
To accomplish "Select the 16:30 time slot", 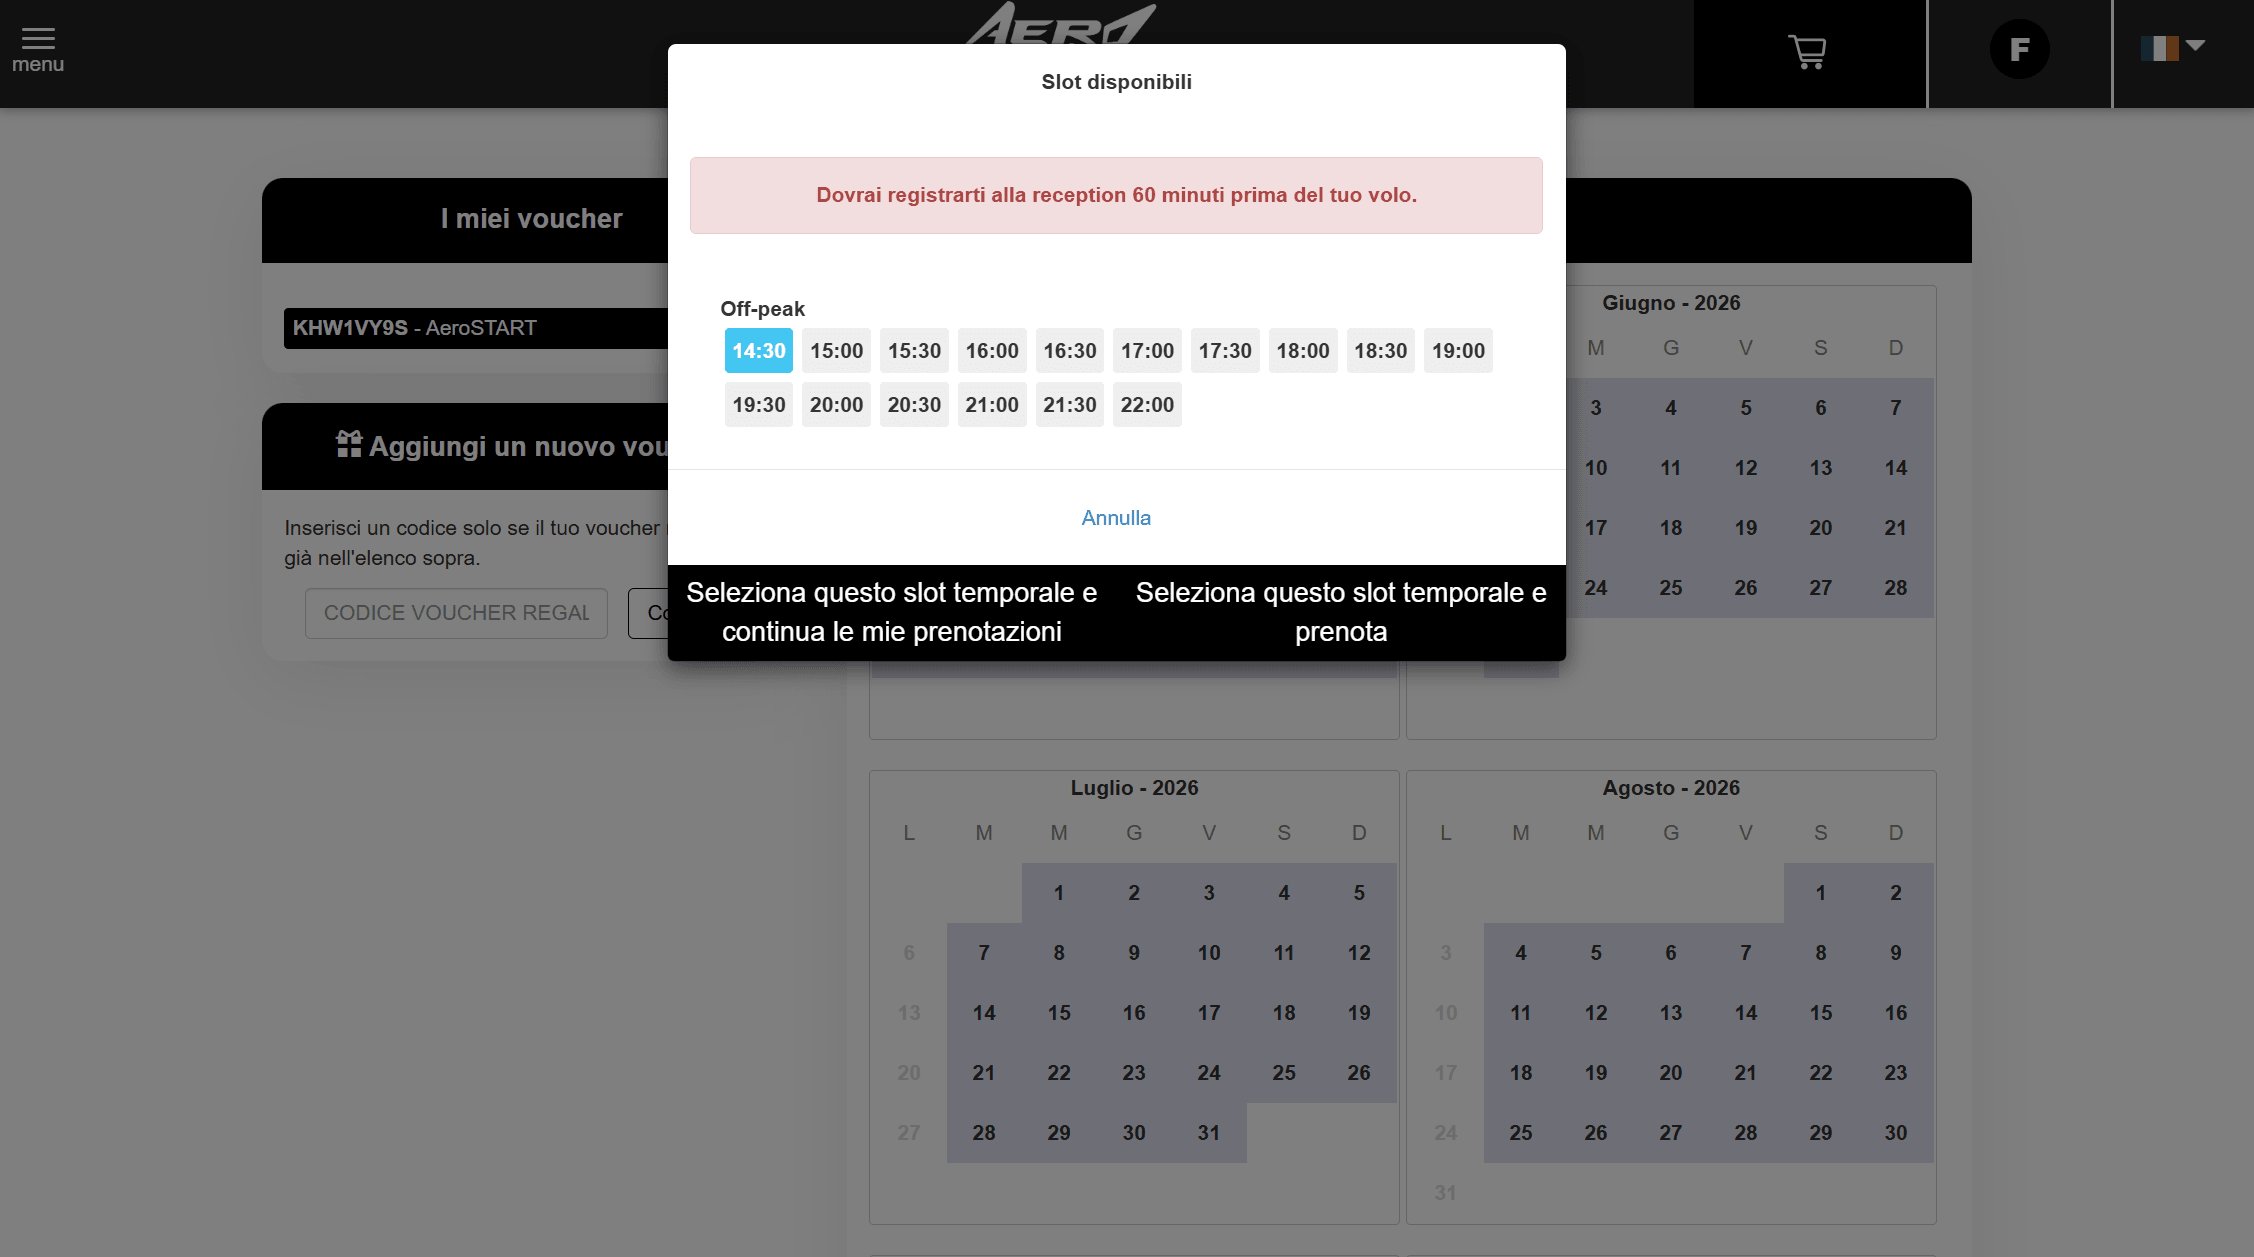I will tap(1070, 351).
